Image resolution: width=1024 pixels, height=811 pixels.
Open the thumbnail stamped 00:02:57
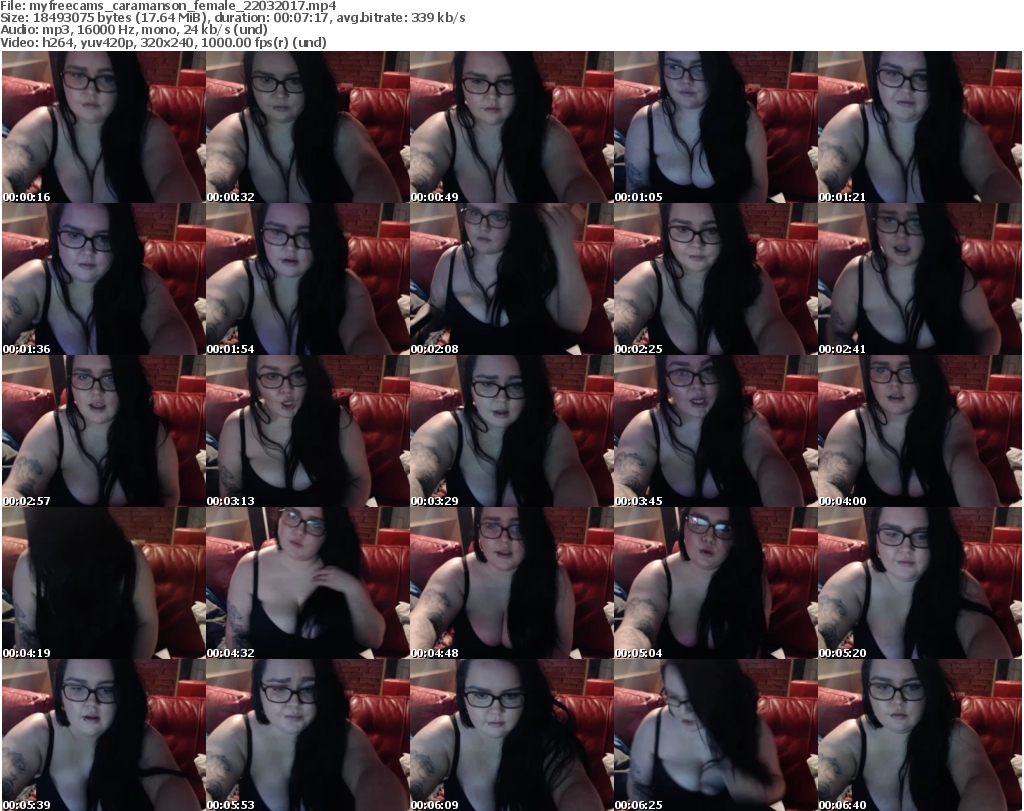(103, 432)
